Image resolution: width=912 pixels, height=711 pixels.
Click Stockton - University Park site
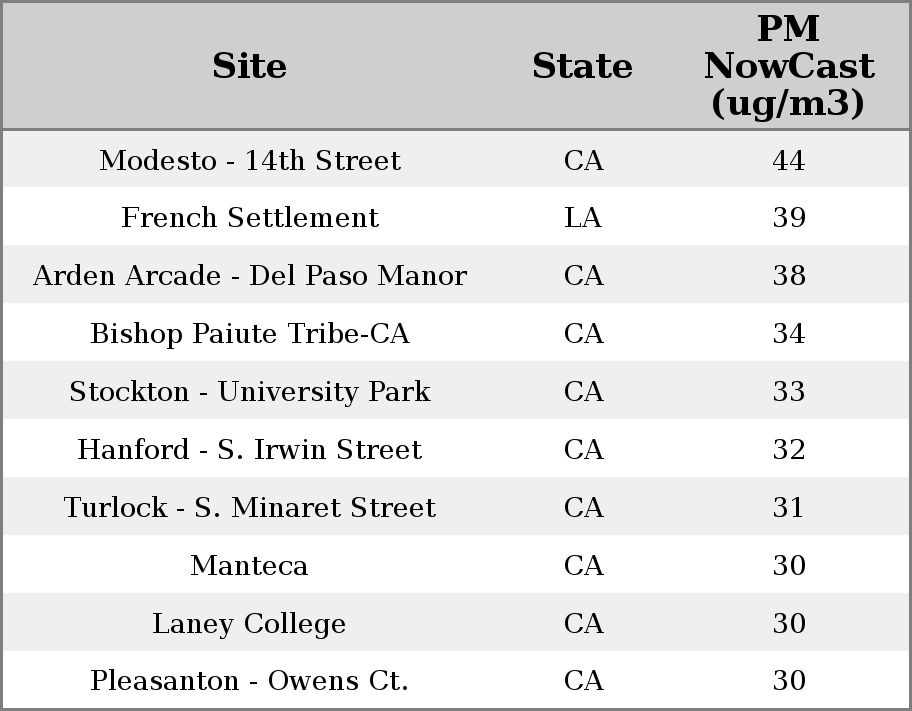249,392
